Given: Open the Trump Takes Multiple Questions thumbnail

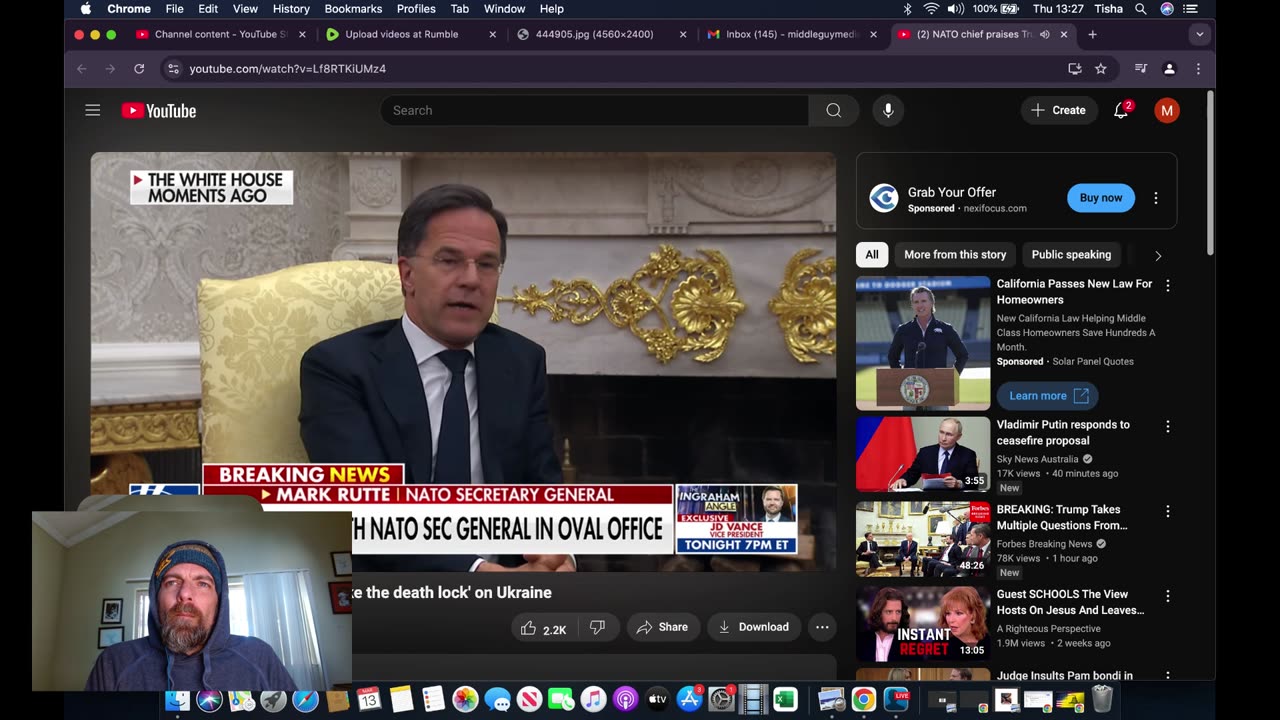Looking at the screenshot, I should click(x=923, y=539).
